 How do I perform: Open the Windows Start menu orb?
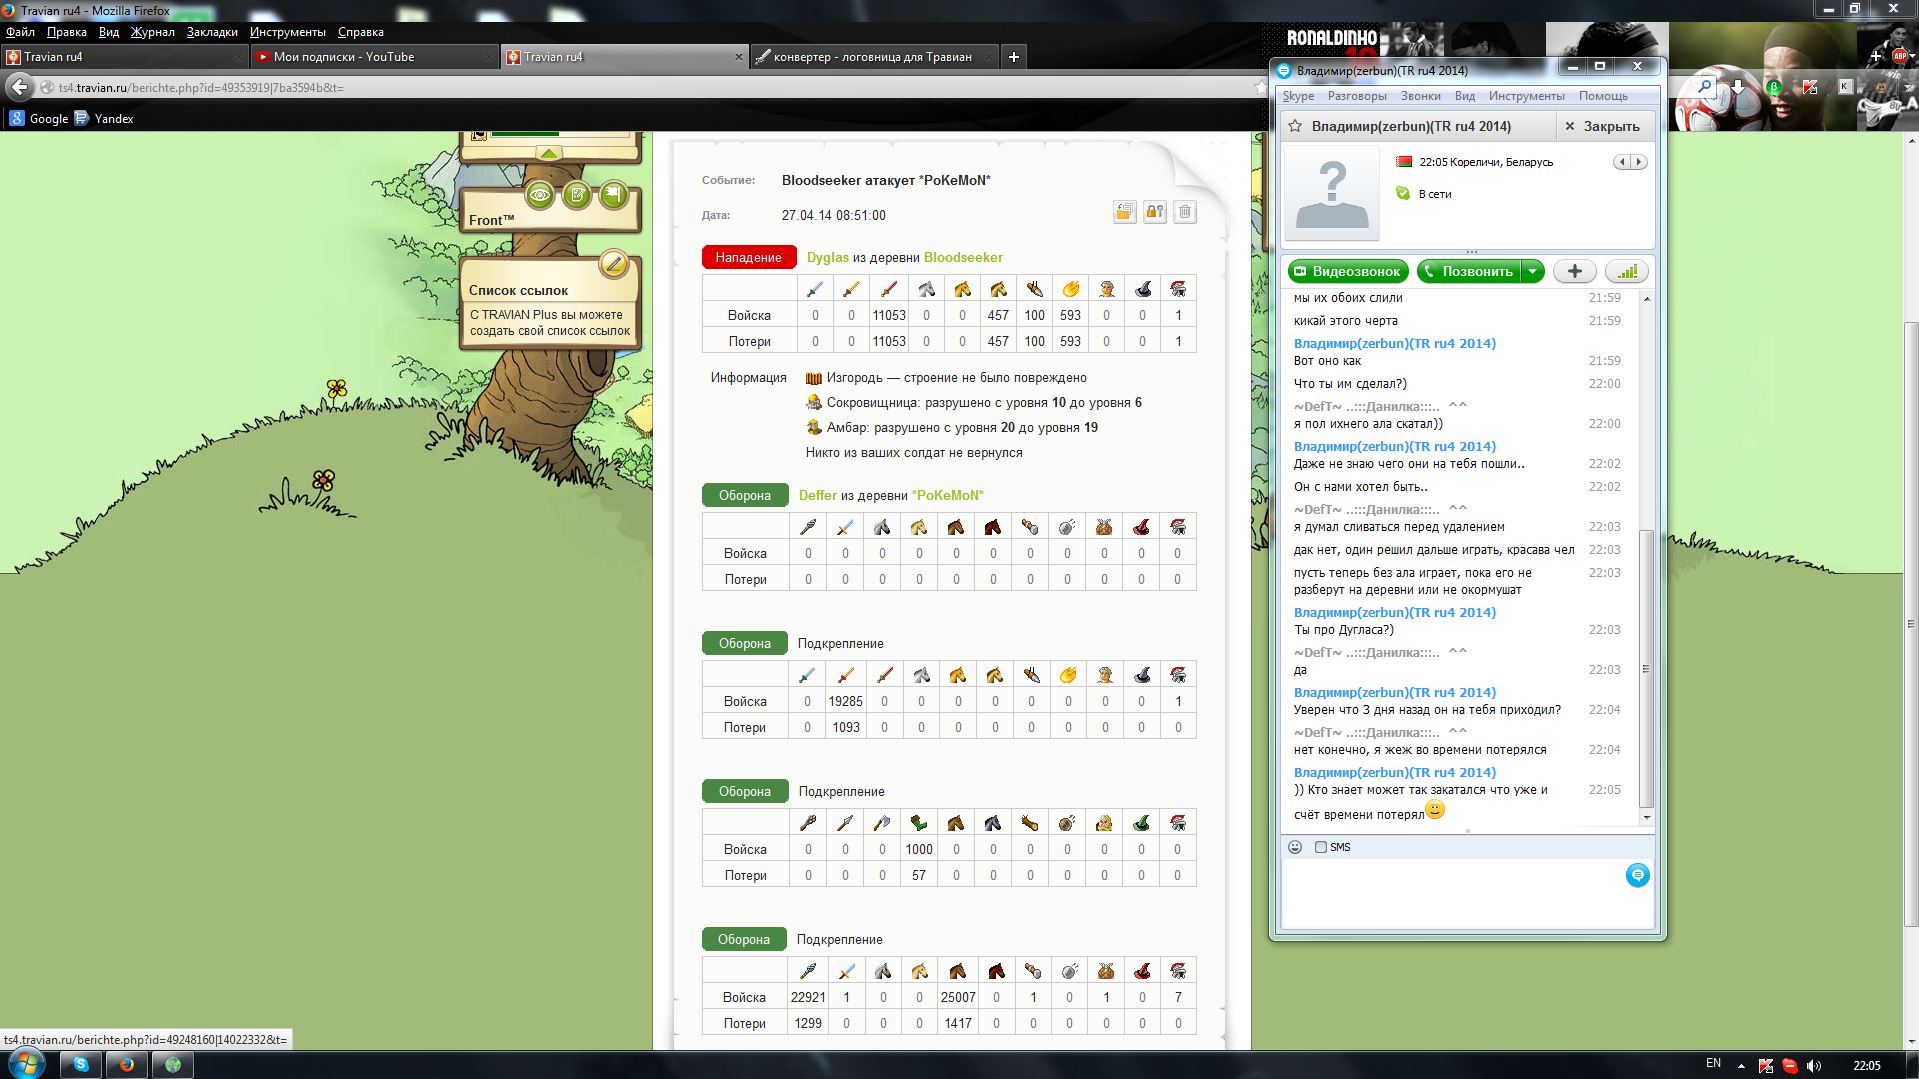click(x=25, y=1064)
